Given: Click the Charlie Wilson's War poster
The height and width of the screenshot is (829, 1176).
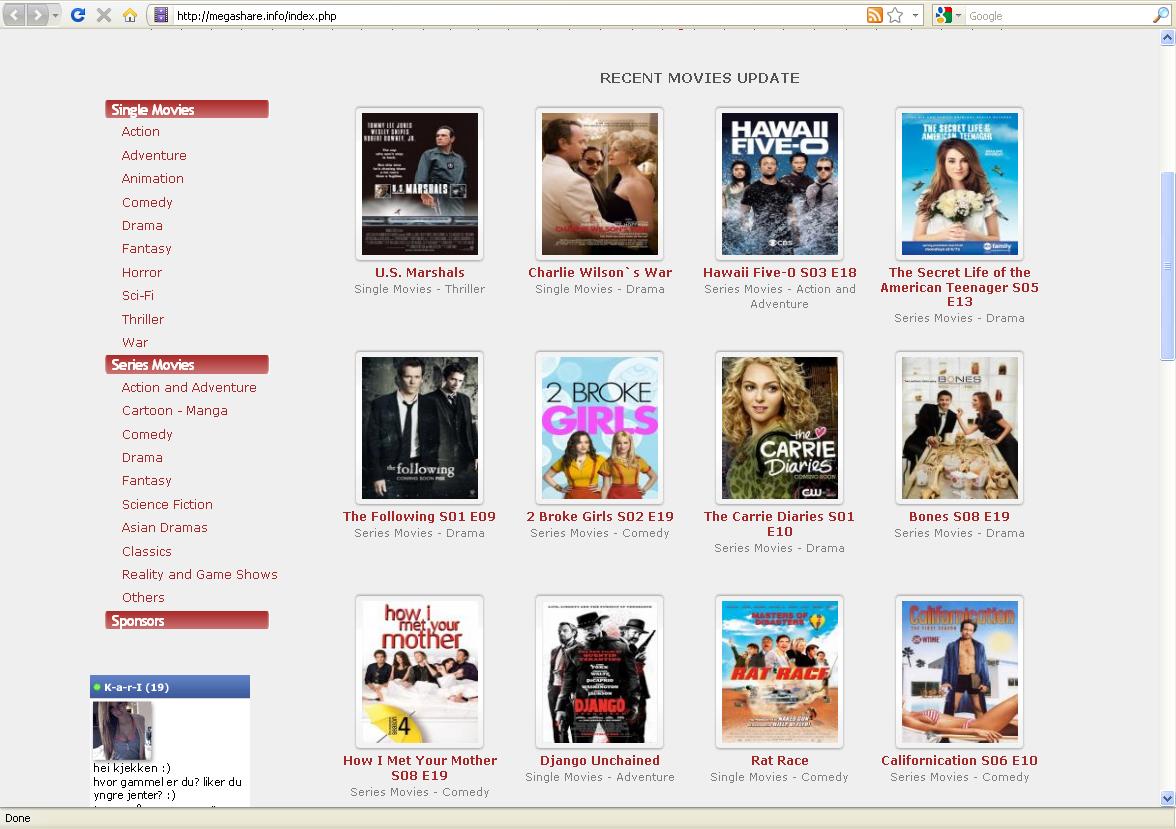Looking at the screenshot, I should click(599, 184).
